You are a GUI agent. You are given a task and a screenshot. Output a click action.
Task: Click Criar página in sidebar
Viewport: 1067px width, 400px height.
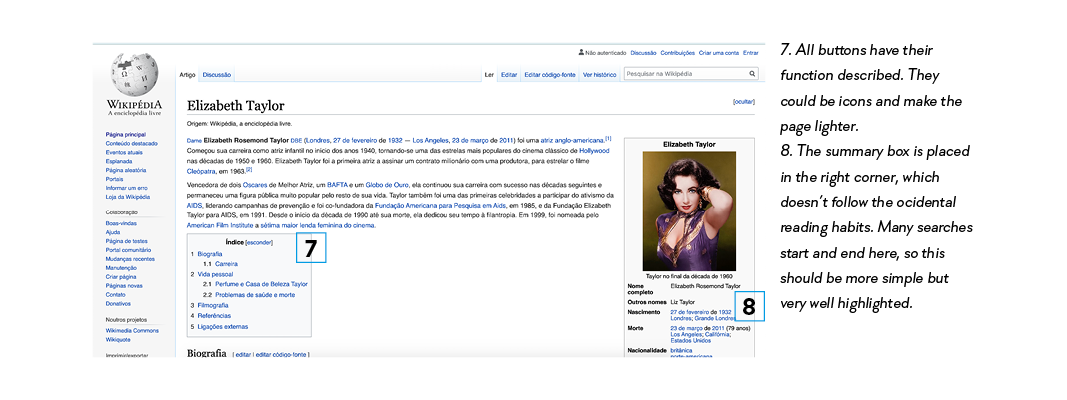pyautogui.click(x=121, y=277)
